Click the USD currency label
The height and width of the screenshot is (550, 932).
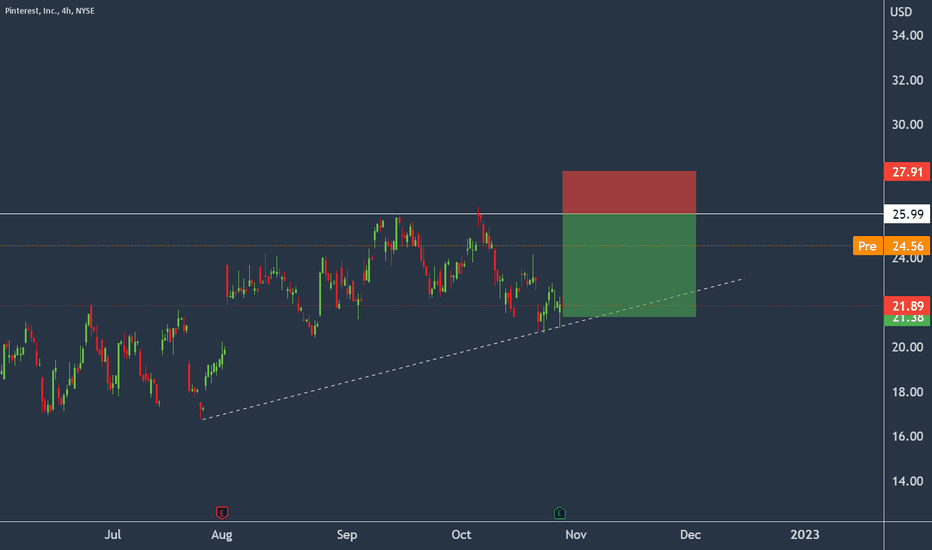click(901, 12)
